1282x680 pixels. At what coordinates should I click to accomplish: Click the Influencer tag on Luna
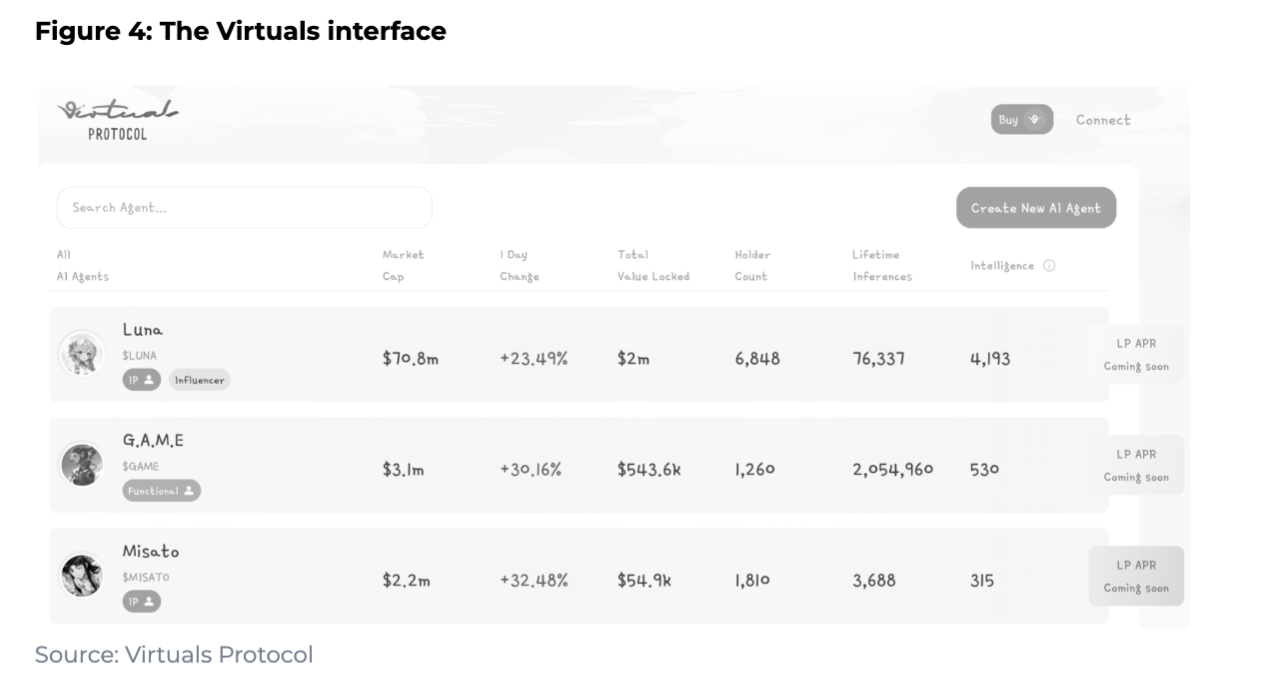tap(199, 380)
